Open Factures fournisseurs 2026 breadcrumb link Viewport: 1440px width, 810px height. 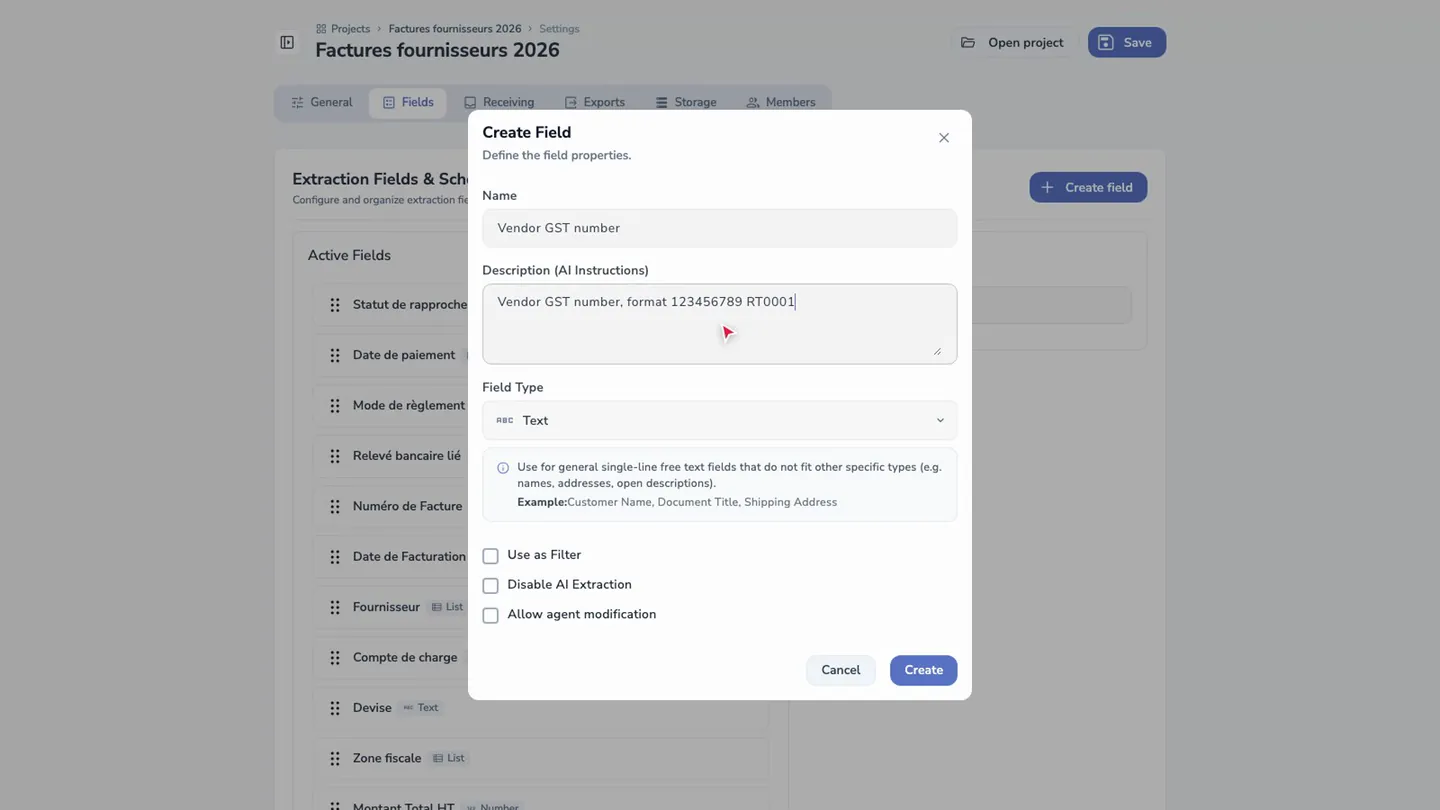click(x=455, y=29)
